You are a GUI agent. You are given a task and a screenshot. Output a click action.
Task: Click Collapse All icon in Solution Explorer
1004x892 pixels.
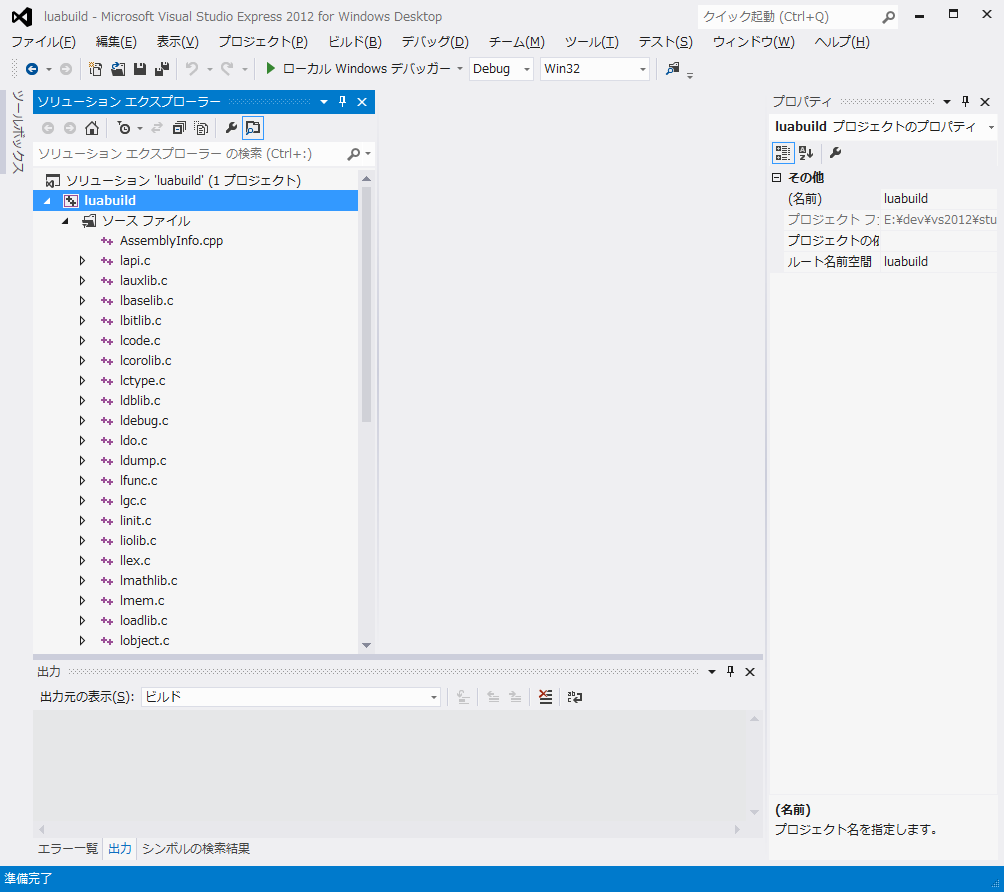(x=179, y=128)
